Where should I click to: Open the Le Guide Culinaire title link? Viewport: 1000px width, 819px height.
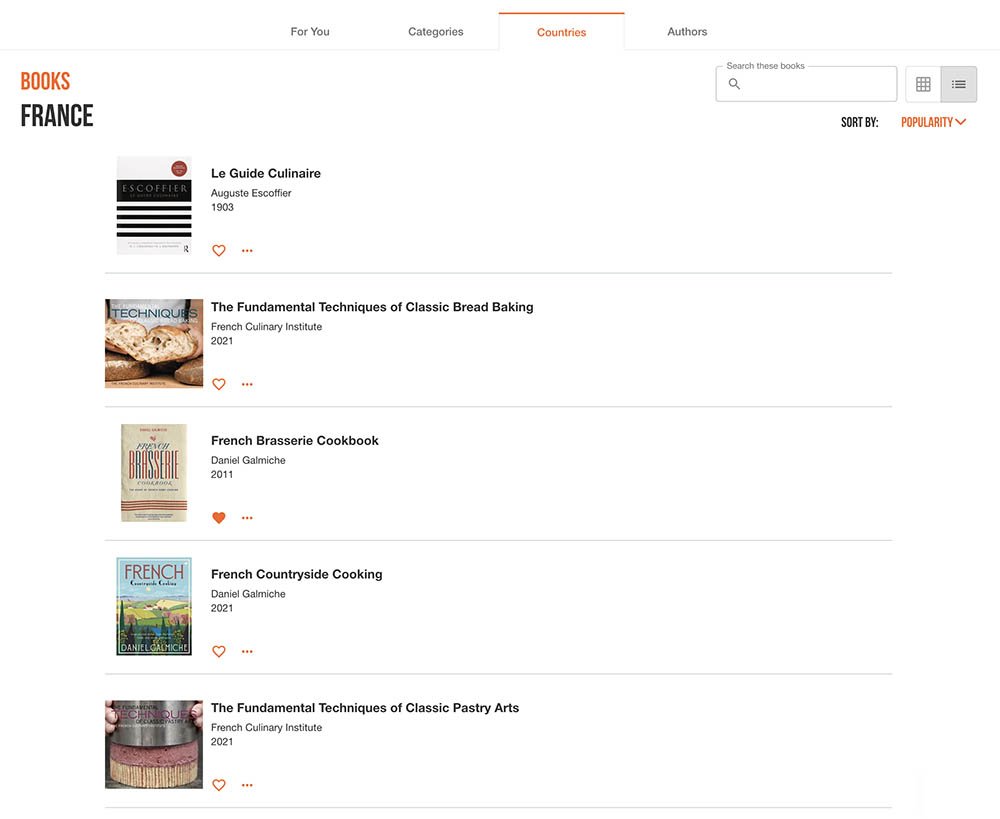pyautogui.click(x=266, y=173)
